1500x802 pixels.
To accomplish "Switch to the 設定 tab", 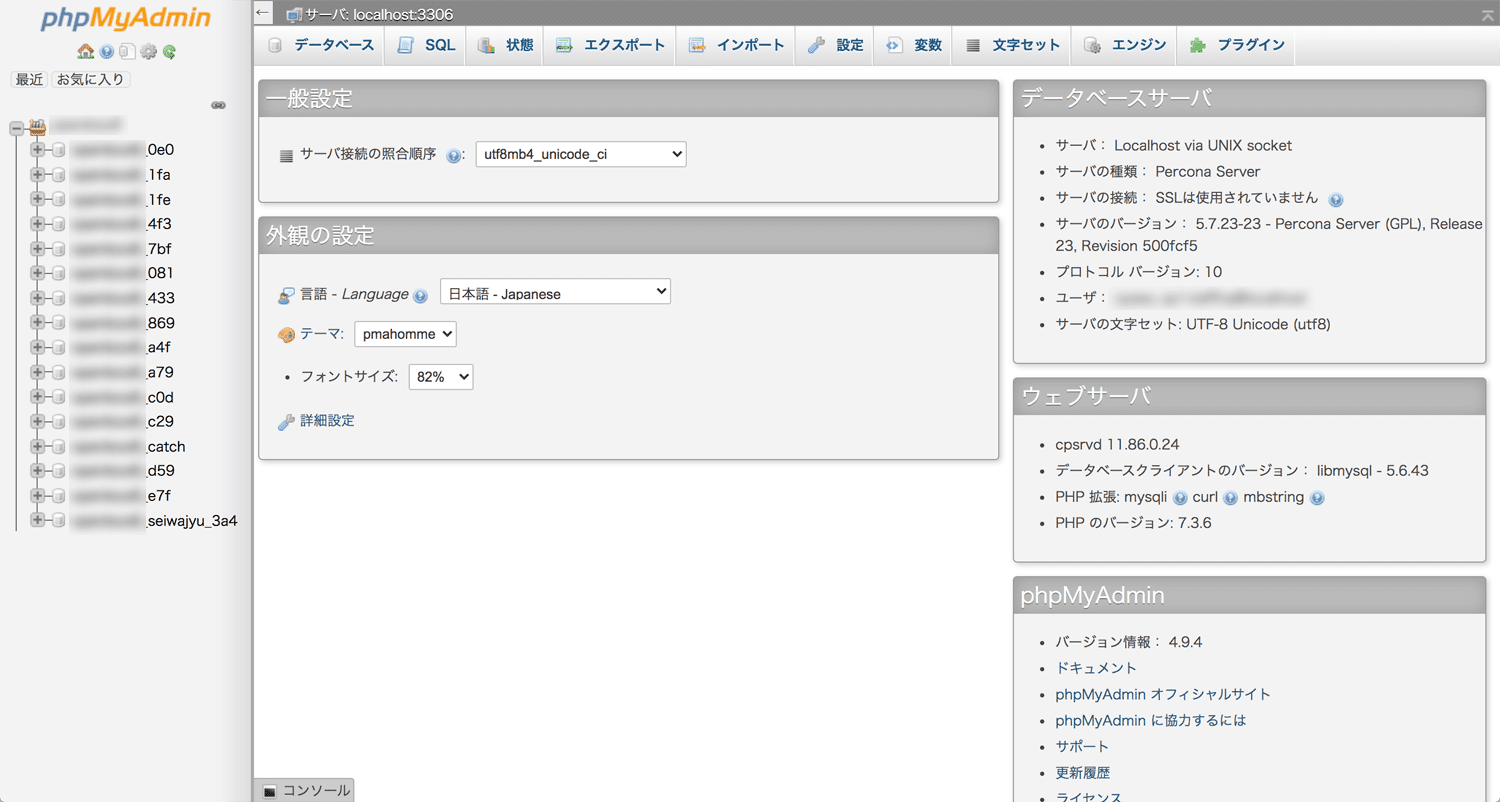I will pyautogui.click(x=835, y=46).
